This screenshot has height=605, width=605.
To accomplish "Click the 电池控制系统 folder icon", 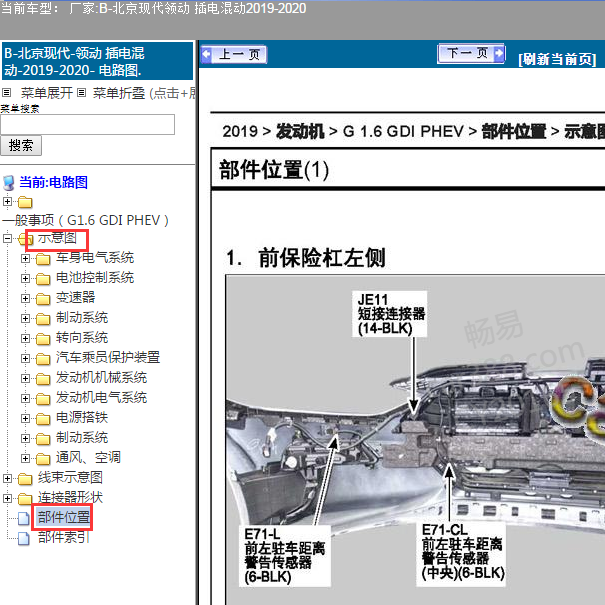I will click(x=43, y=279).
